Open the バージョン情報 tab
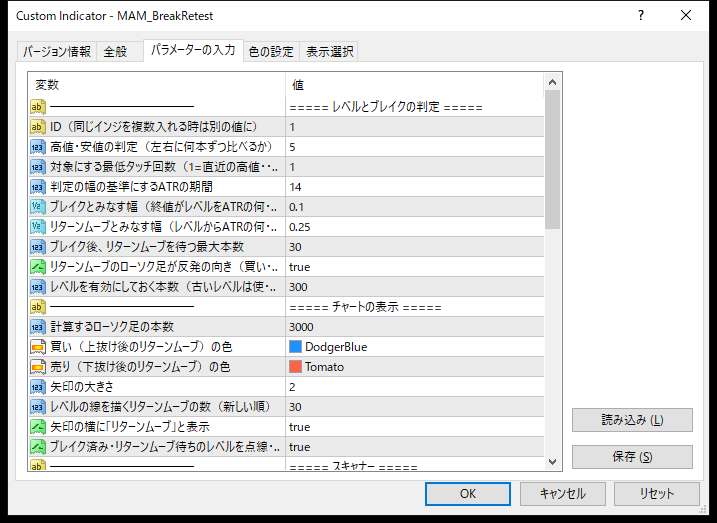The image size is (717, 523). [57, 51]
